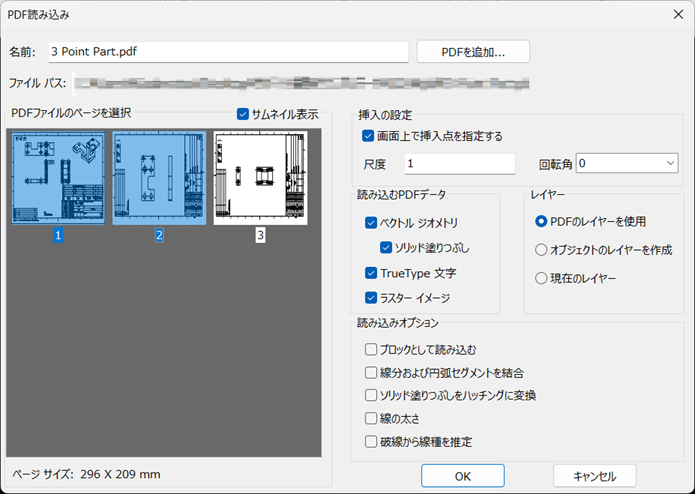Enable ブロックとして読み込む option

[371, 350]
